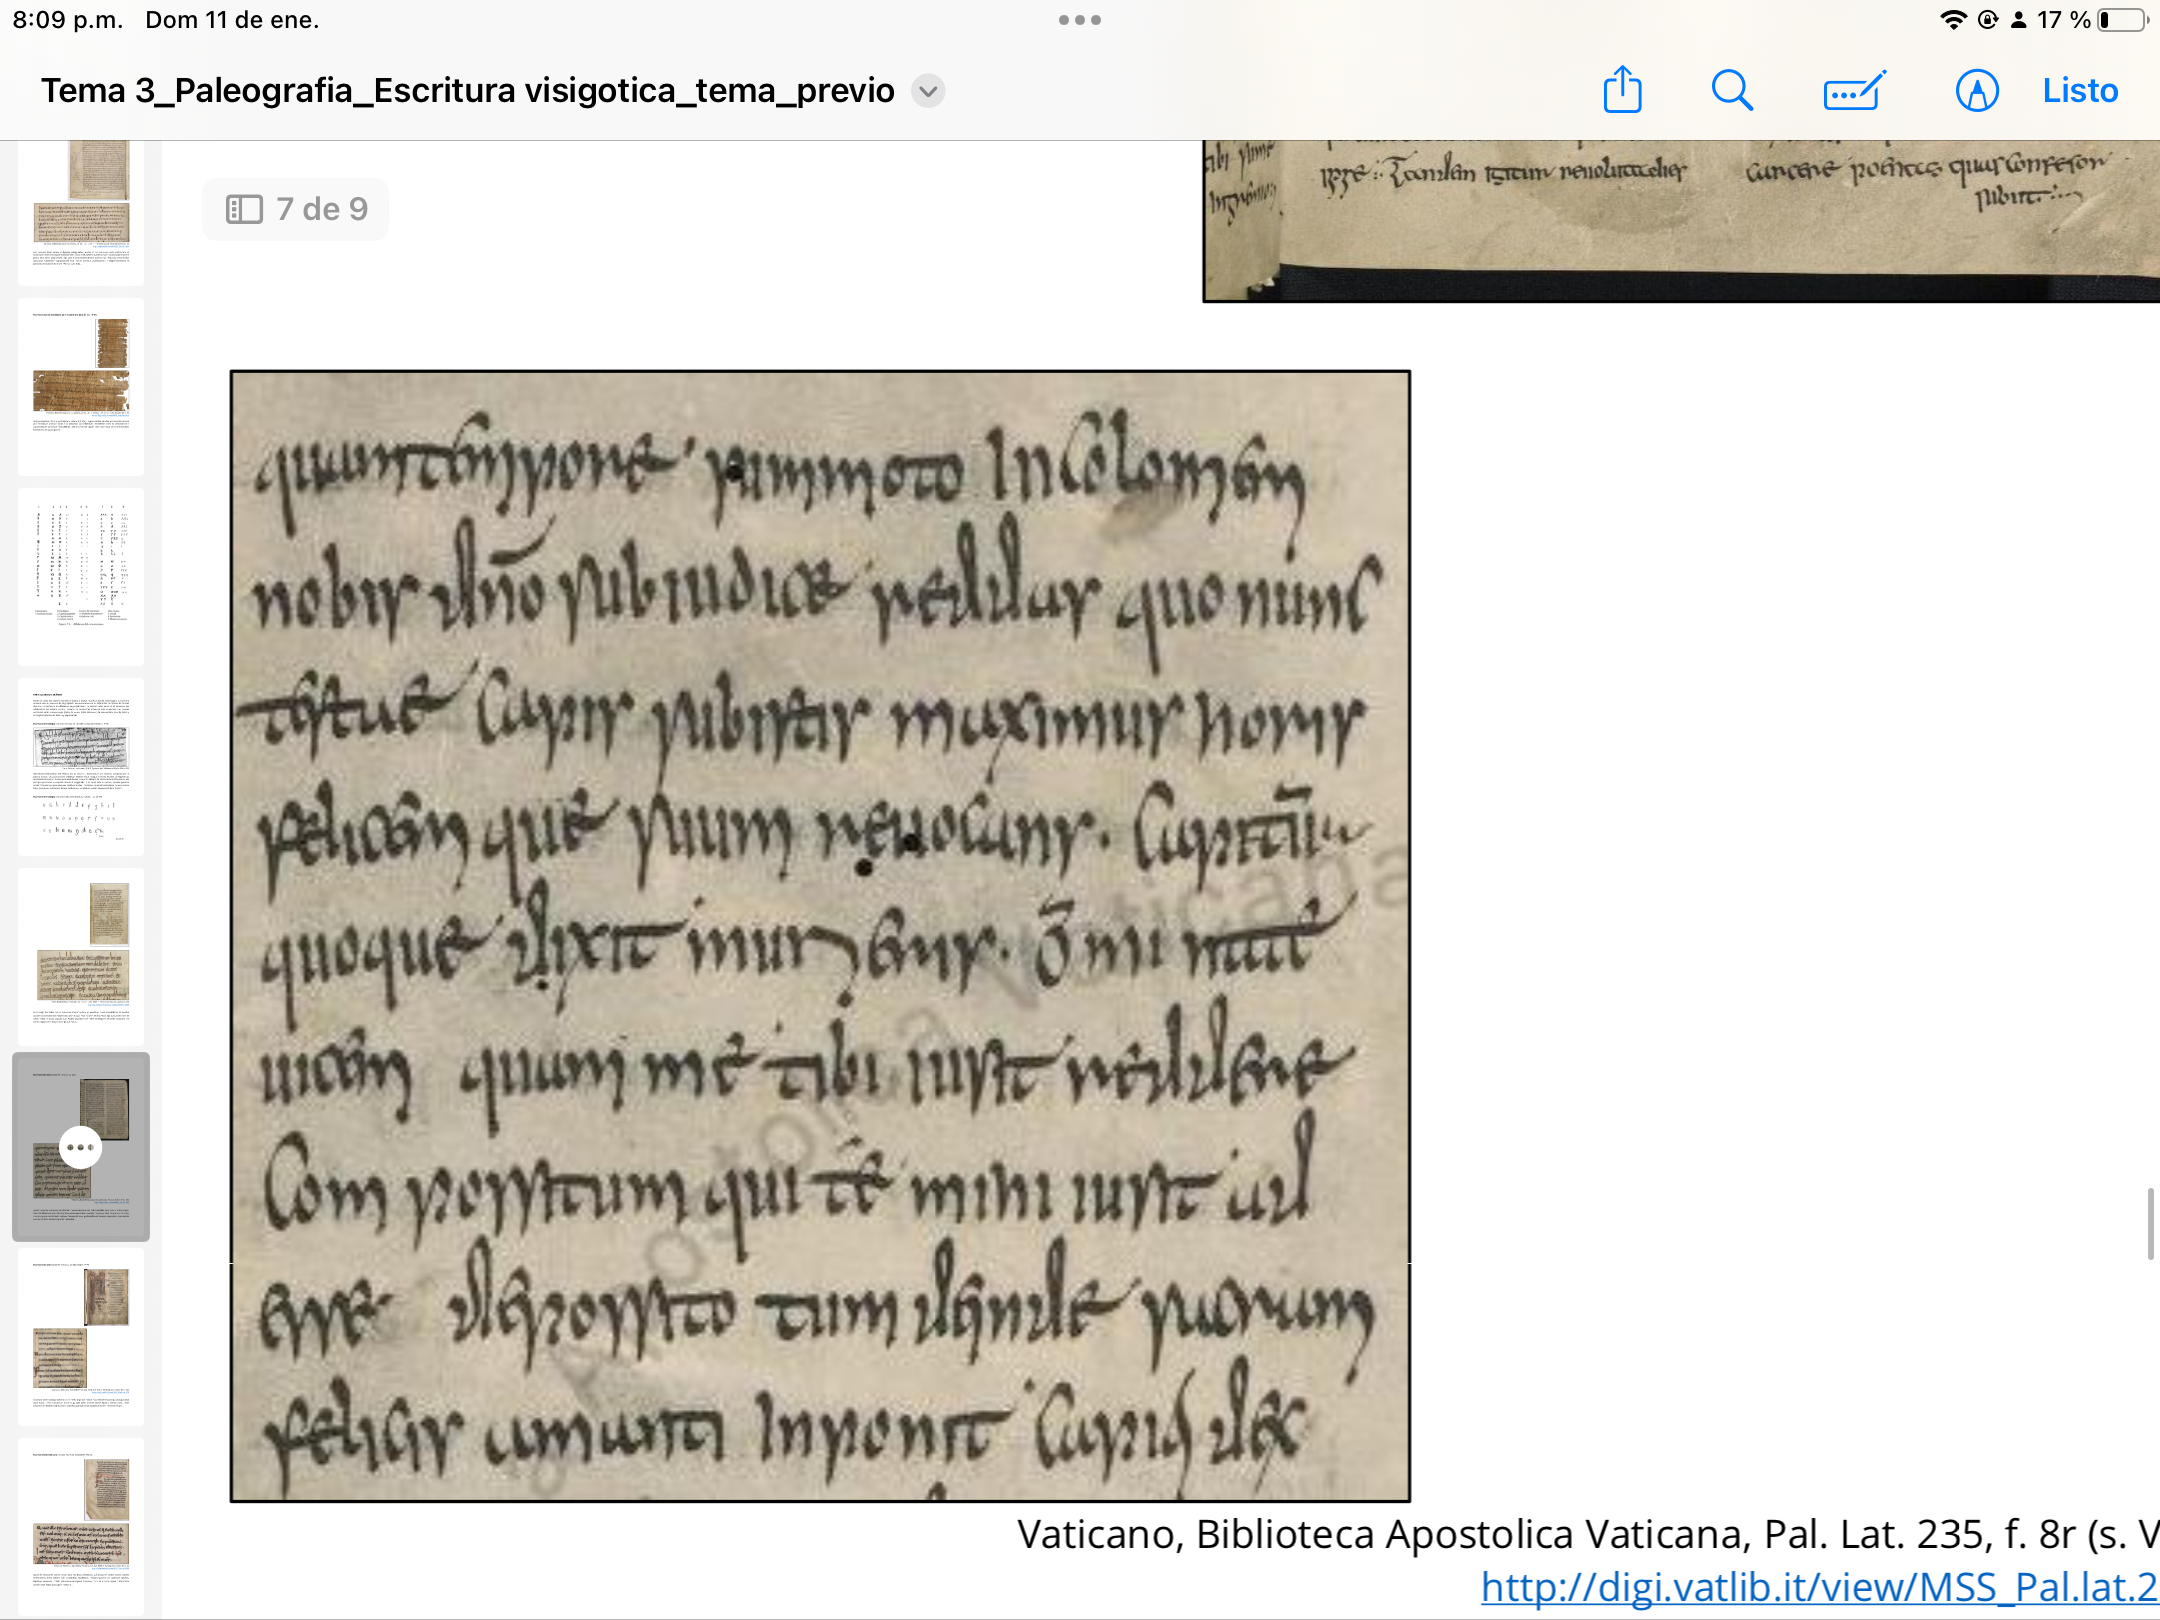The image size is (2160, 1620).
Task: Open thumbnail of page just above selected
Action: click(81, 957)
